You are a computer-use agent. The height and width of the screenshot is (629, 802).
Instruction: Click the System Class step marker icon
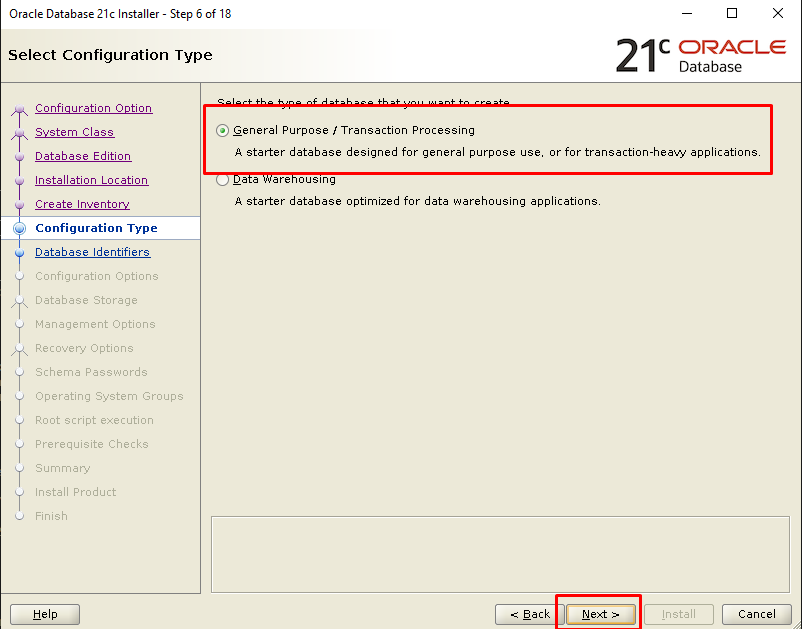(x=19, y=133)
